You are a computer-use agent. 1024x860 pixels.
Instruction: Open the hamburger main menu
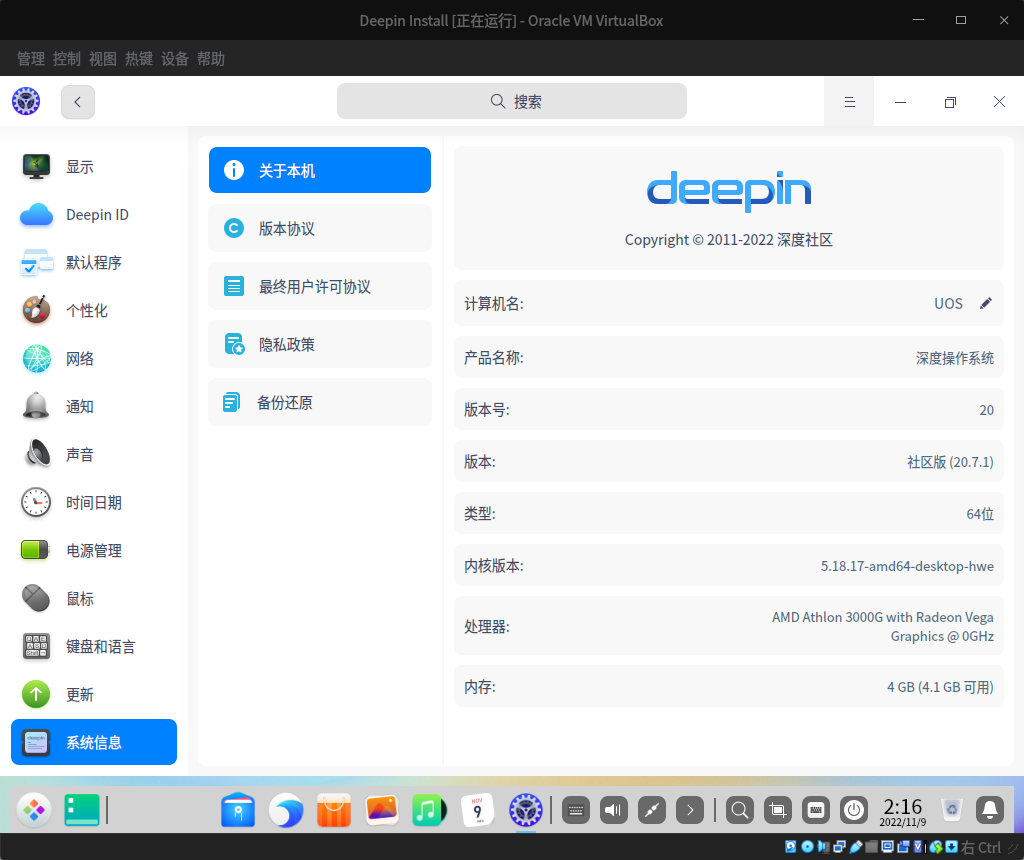click(x=850, y=102)
